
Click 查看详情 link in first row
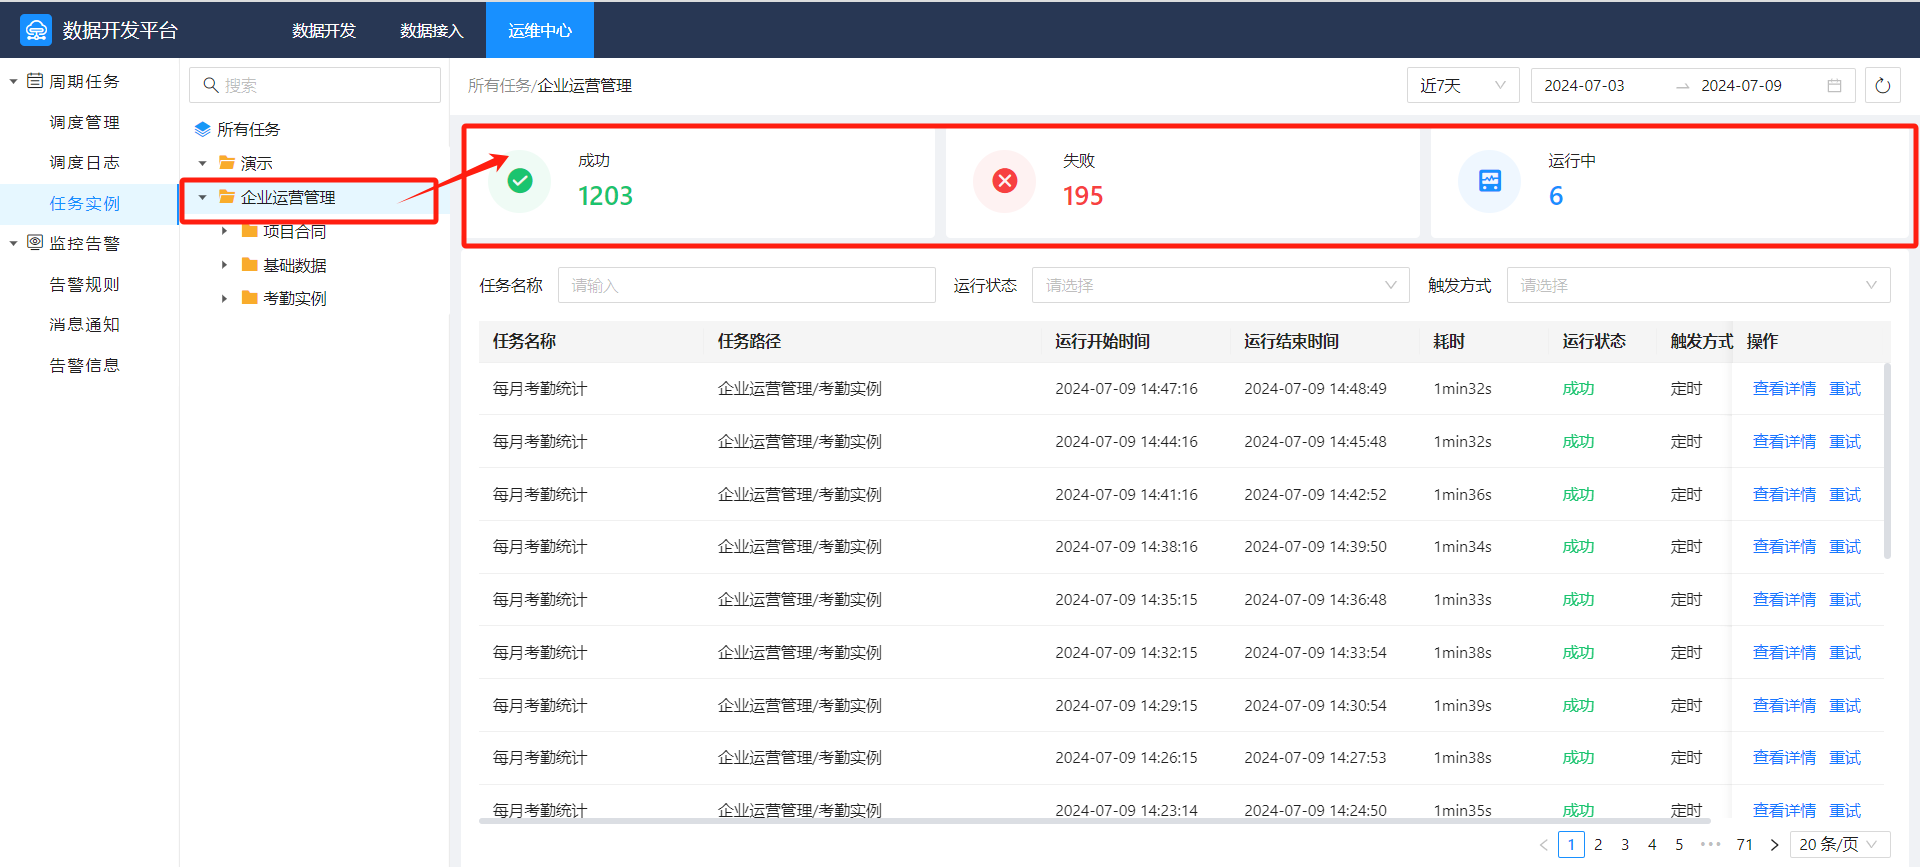(1784, 389)
